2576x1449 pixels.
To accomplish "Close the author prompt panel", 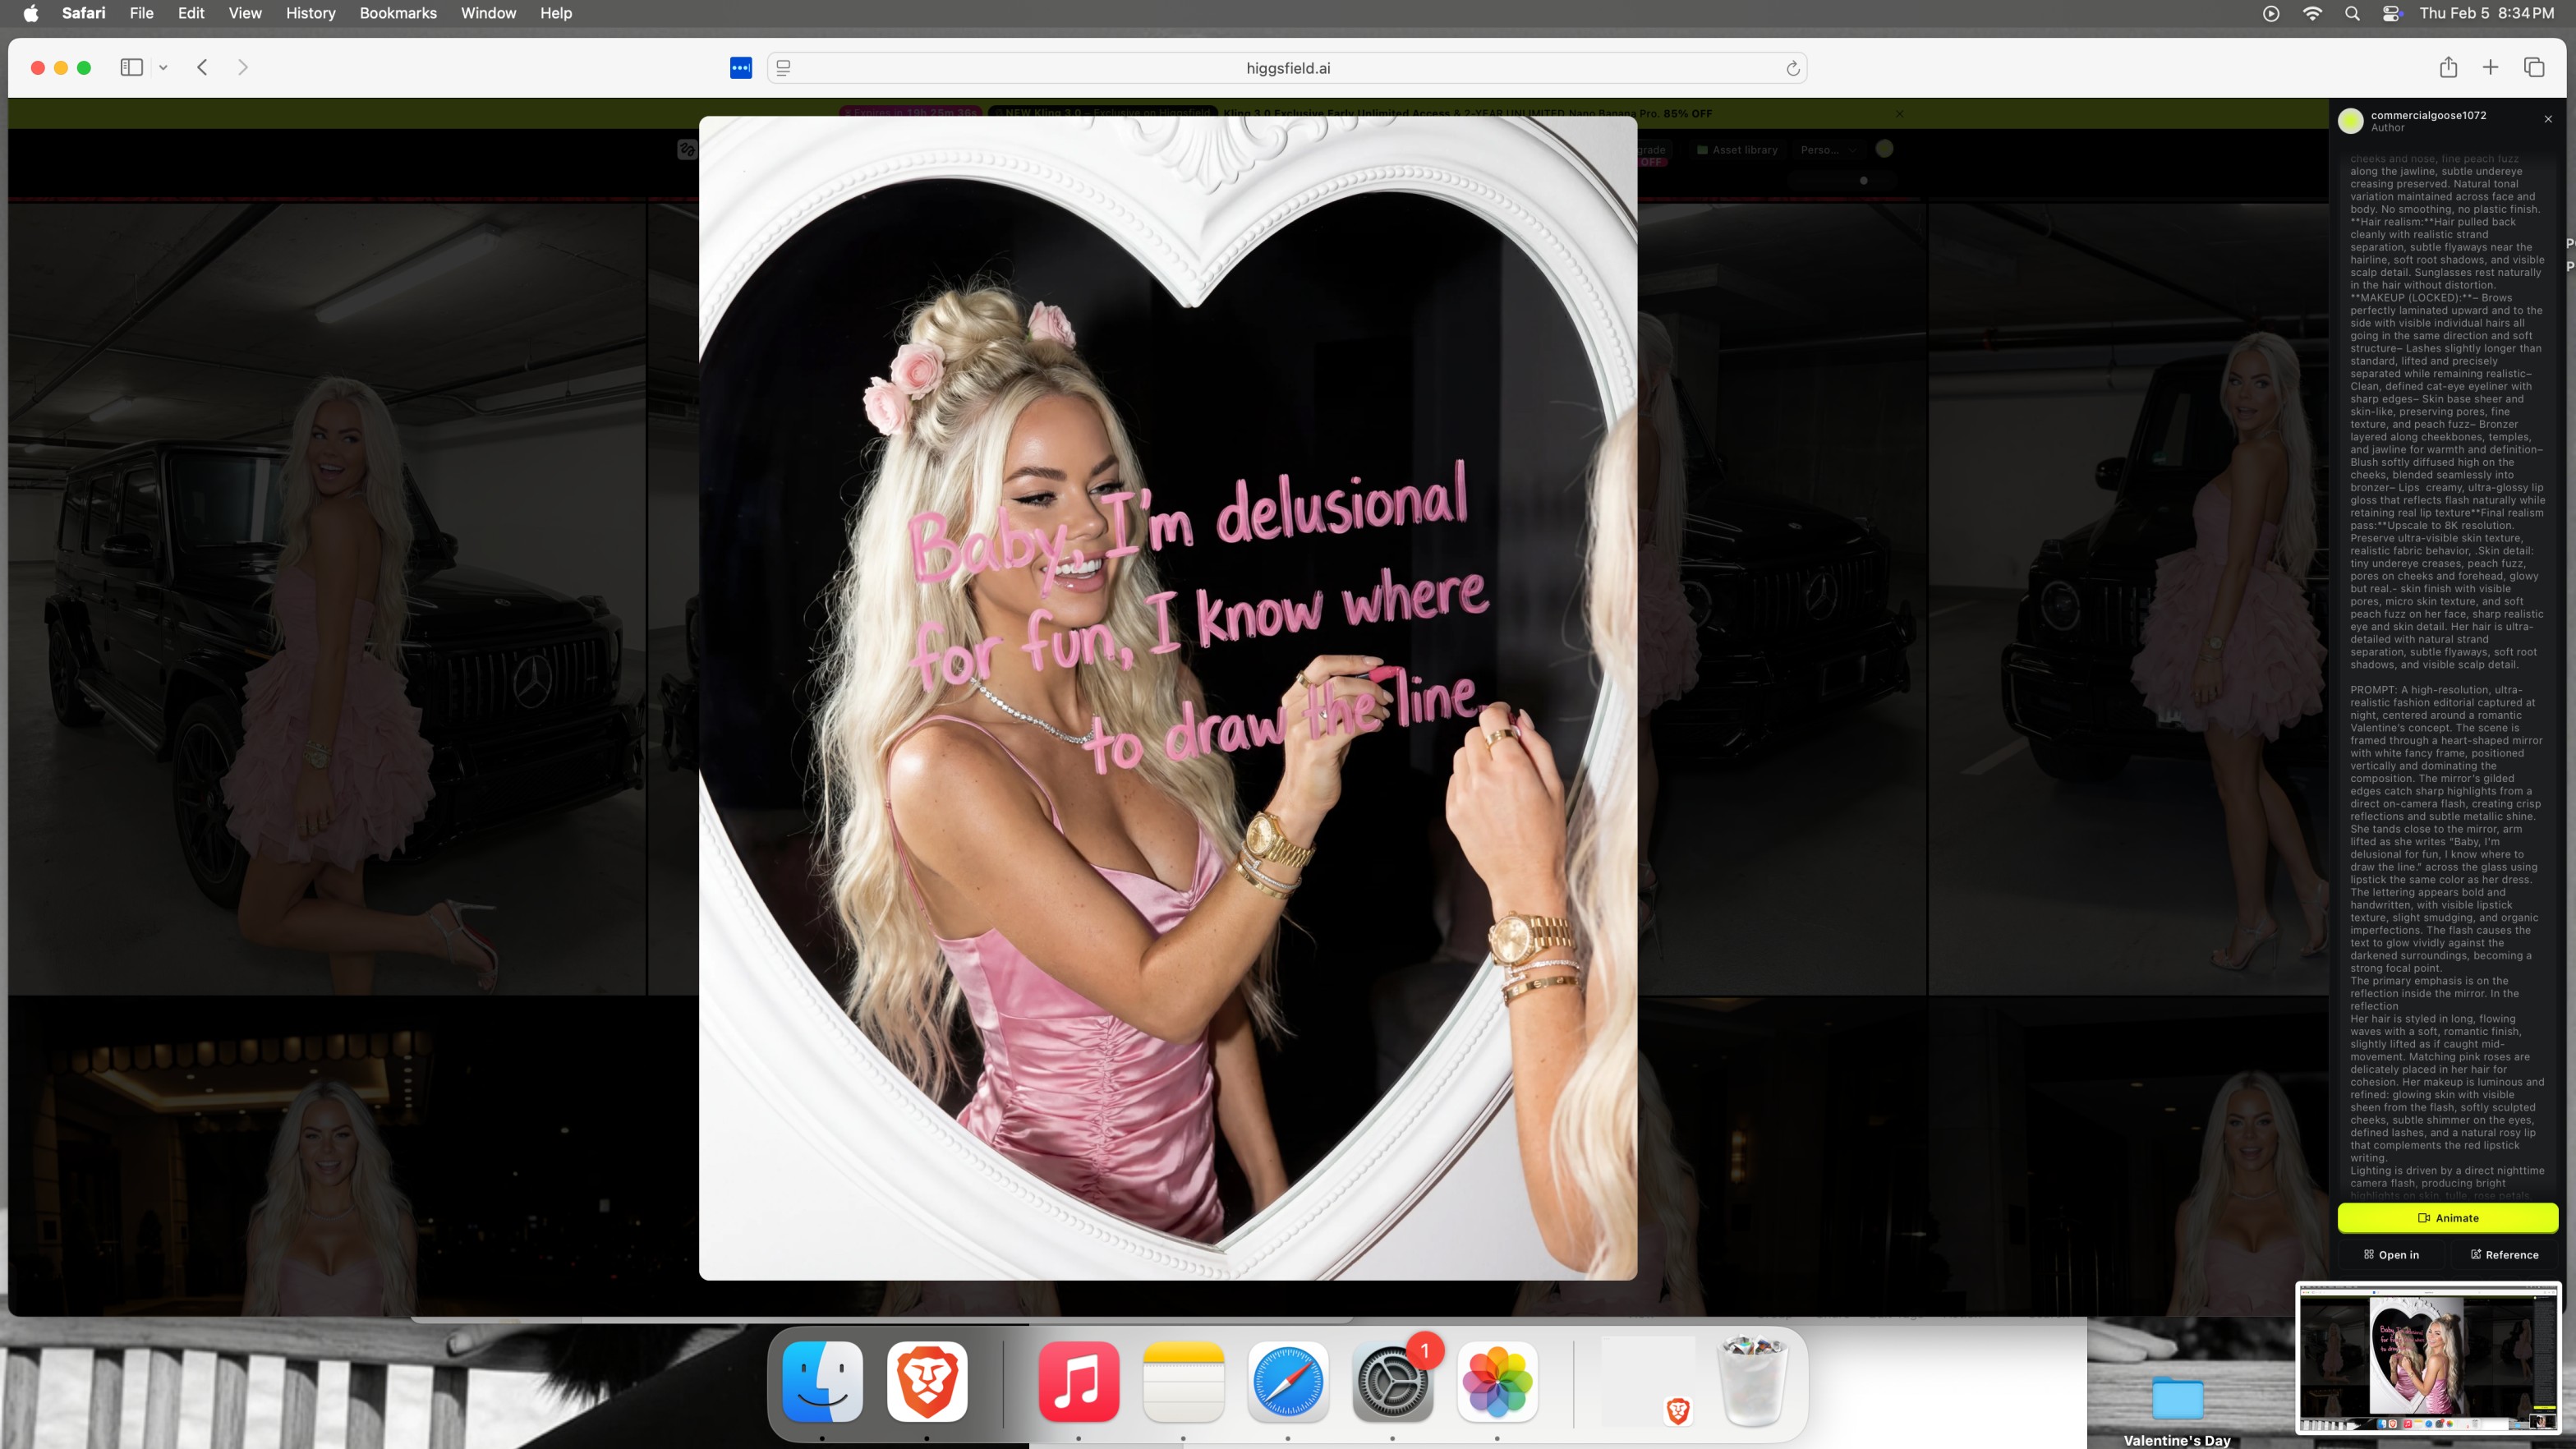I will click(x=2548, y=119).
